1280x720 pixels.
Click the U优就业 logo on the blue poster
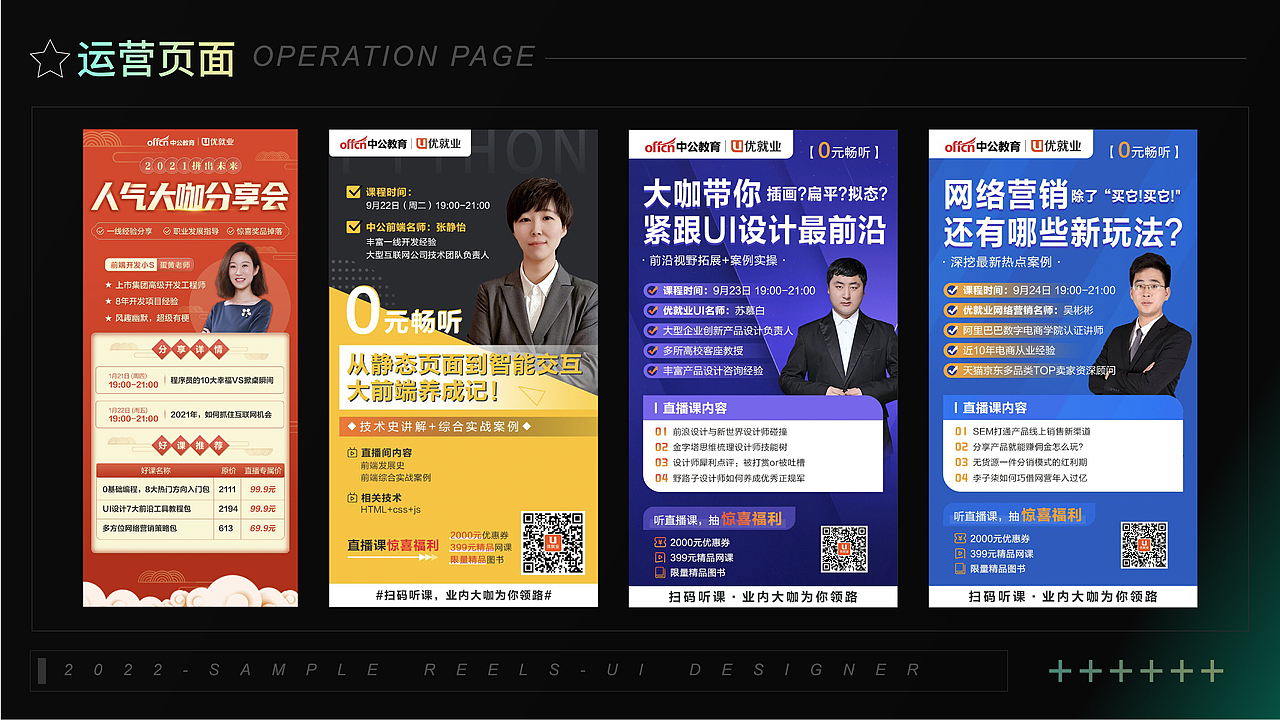[1055, 146]
